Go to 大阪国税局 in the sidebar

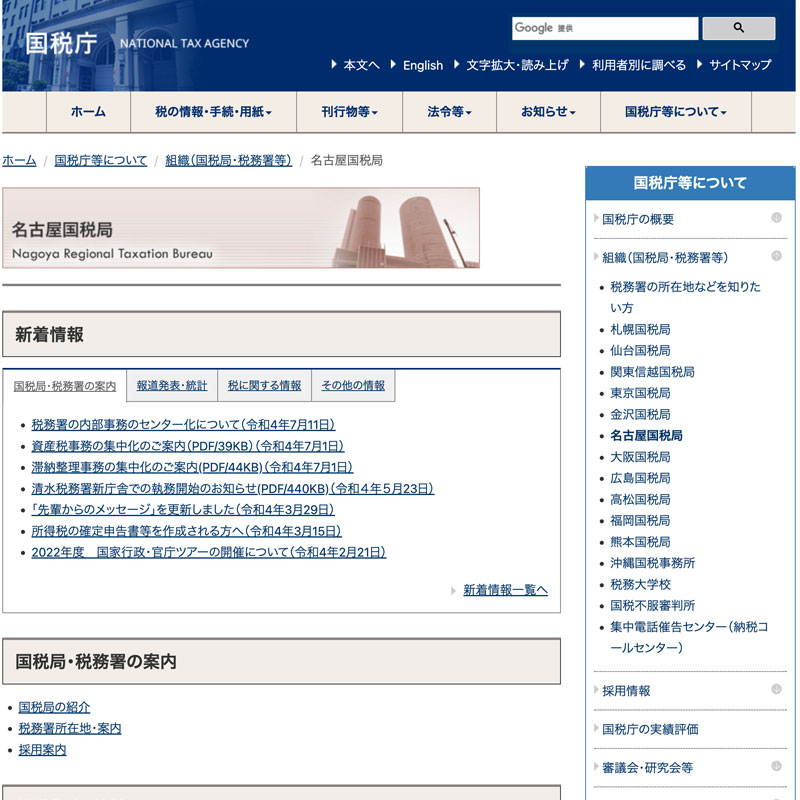(x=640, y=457)
